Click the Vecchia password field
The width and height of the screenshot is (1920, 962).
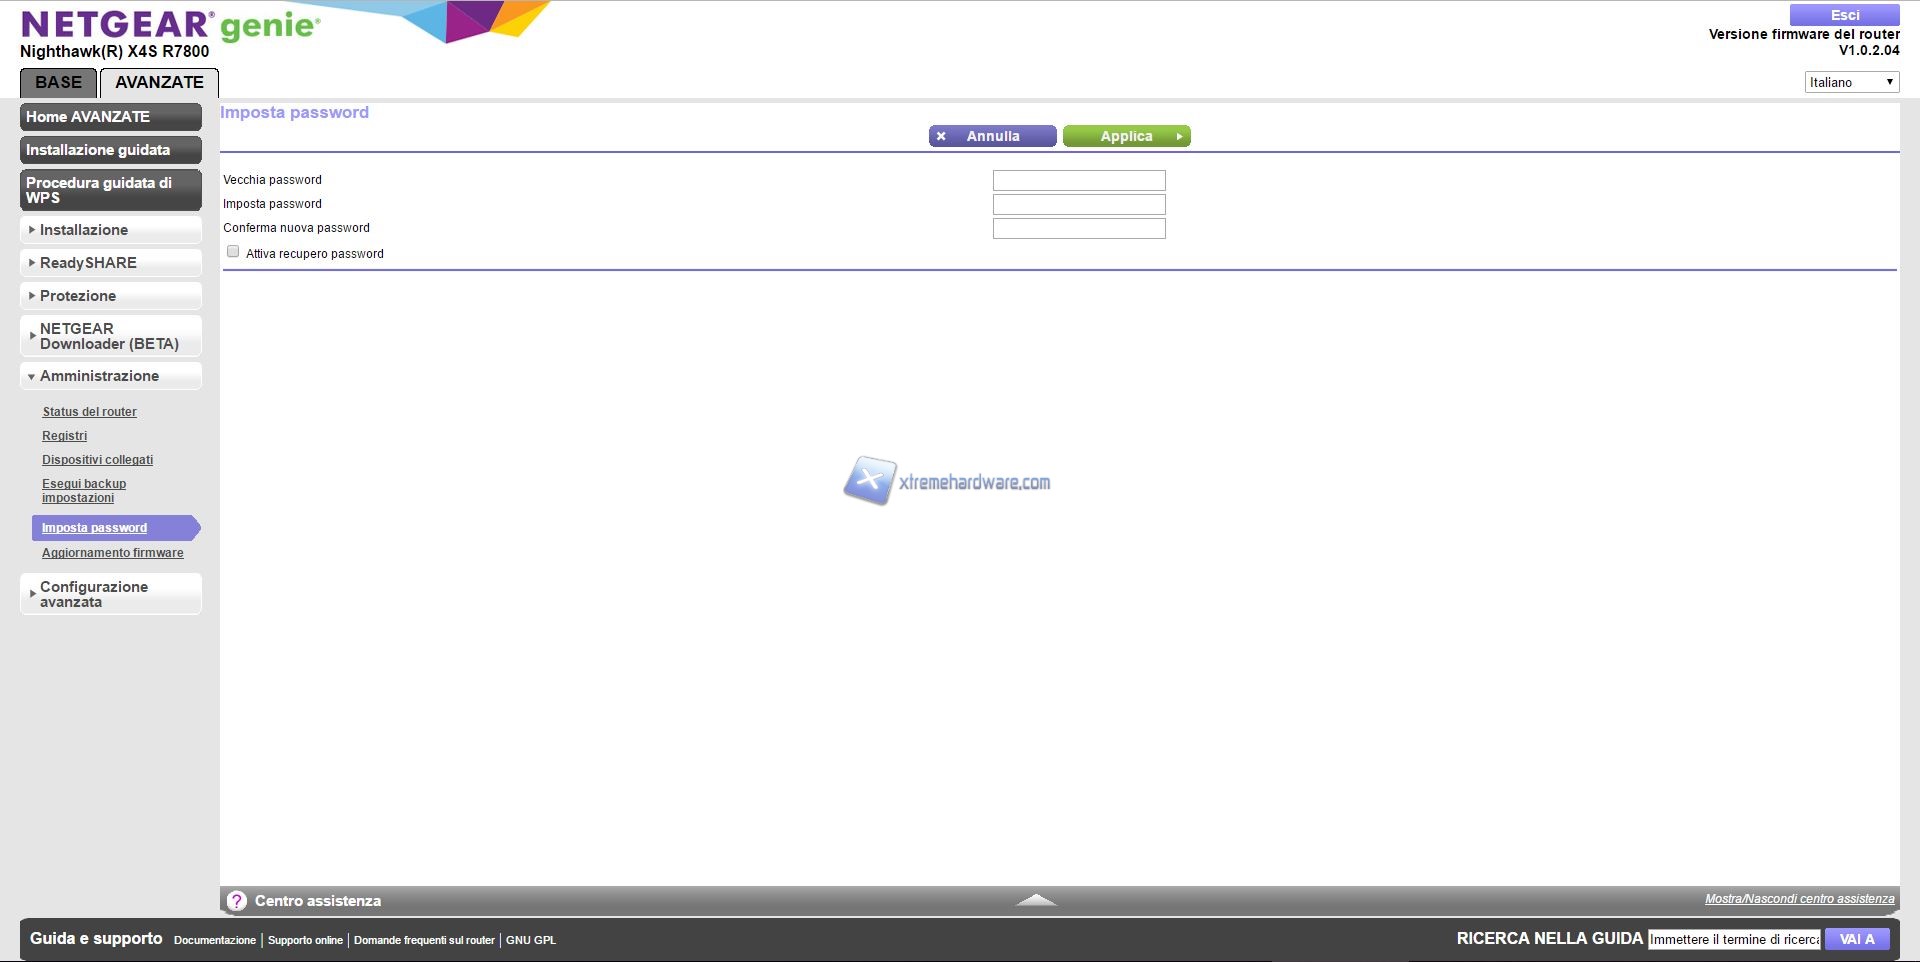point(1078,181)
